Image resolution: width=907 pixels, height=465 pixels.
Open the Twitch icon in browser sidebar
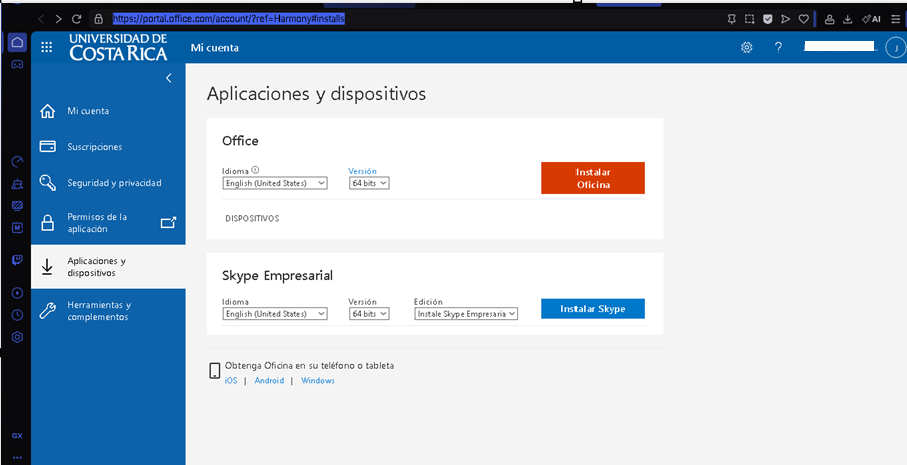(17, 260)
